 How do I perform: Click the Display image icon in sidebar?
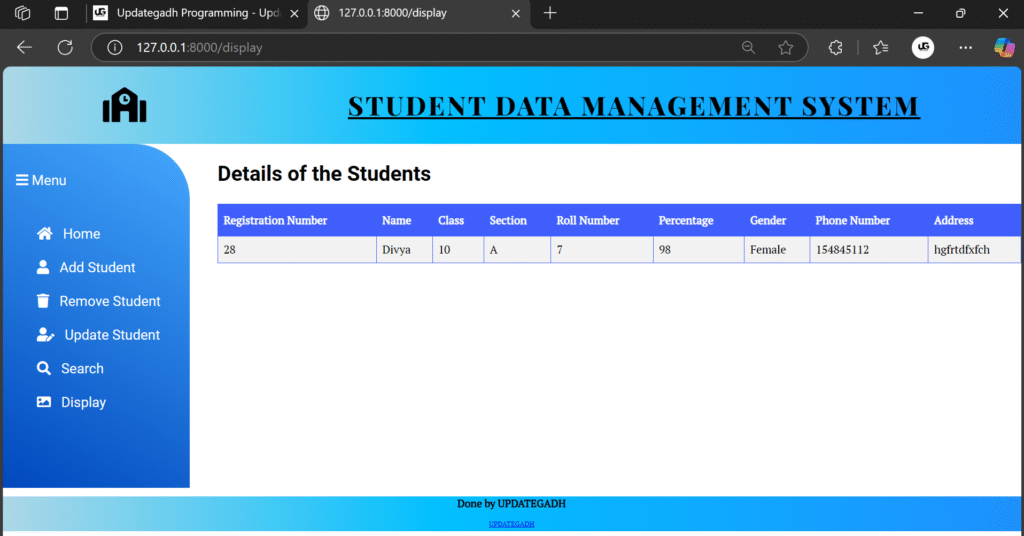click(44, 402)
